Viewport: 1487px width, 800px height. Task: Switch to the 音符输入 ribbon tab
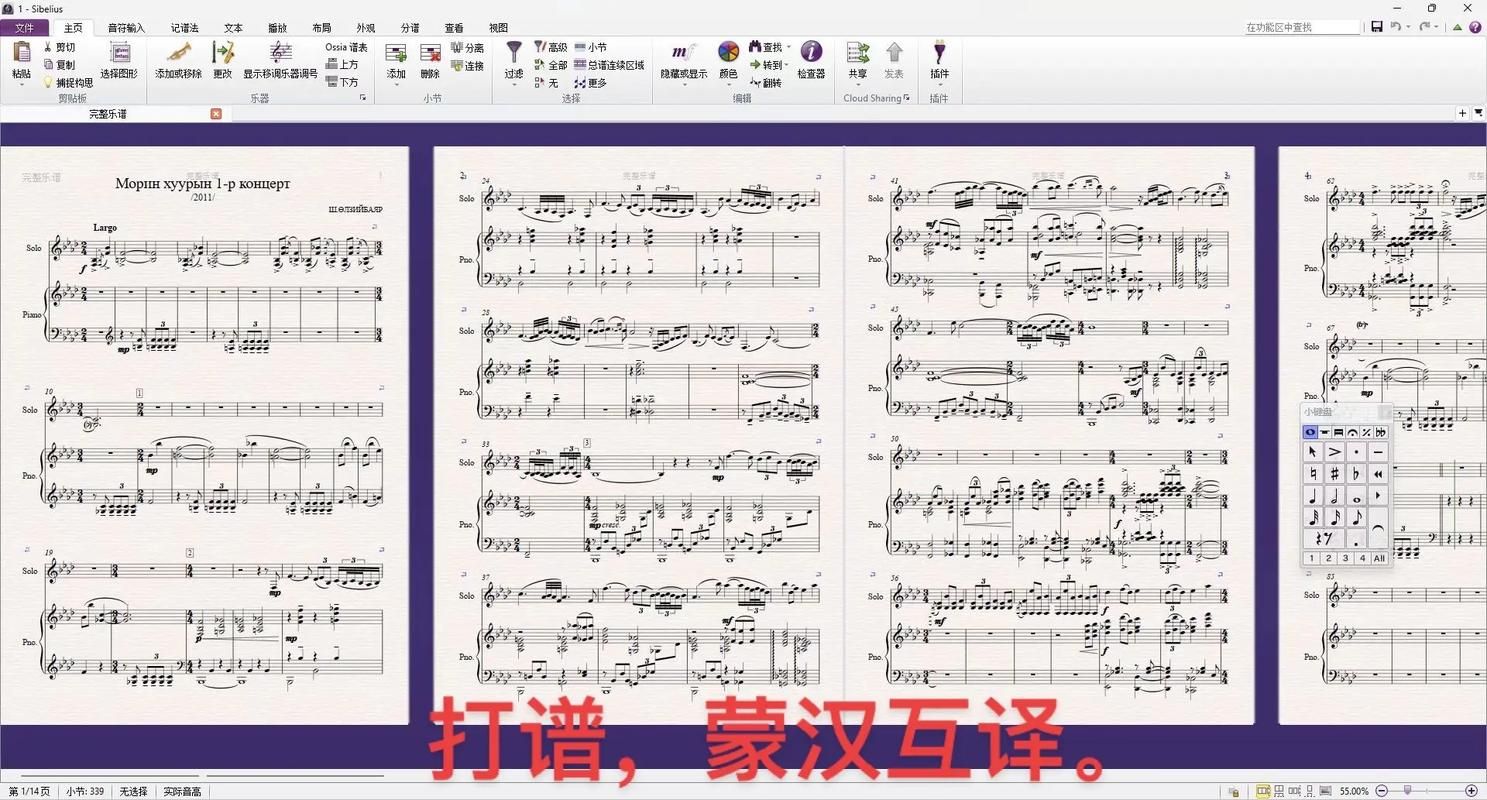click(x=126, y=28)
